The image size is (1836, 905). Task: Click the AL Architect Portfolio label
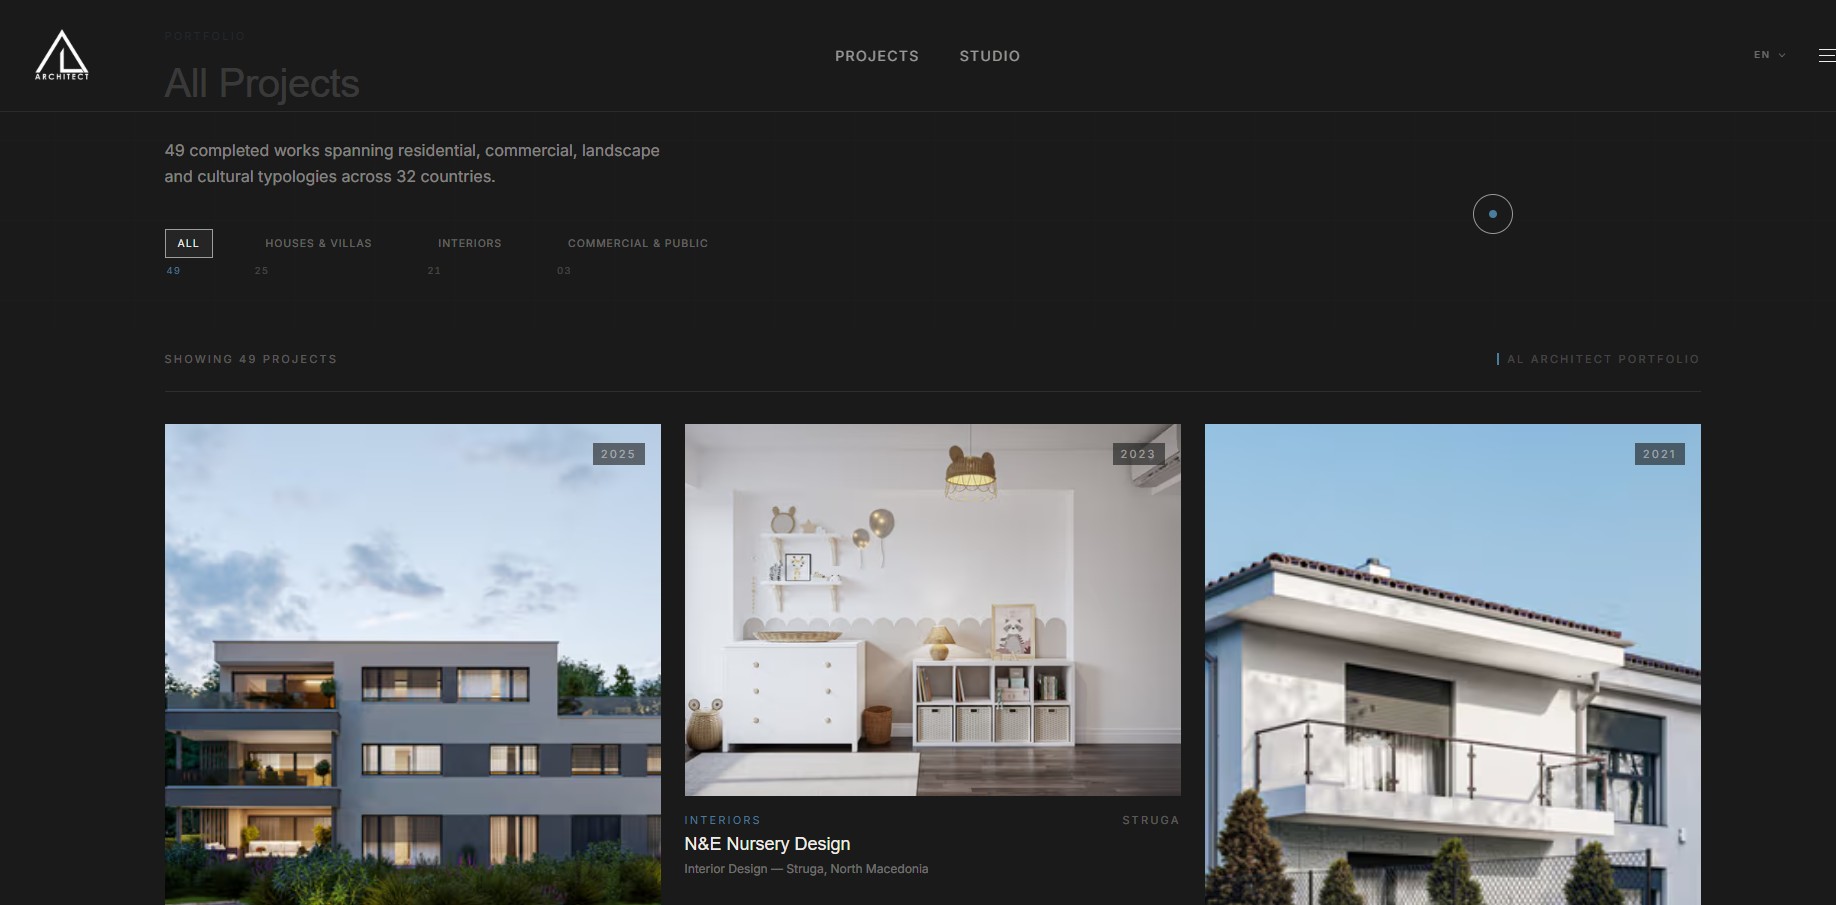(x=1602, y=359)
